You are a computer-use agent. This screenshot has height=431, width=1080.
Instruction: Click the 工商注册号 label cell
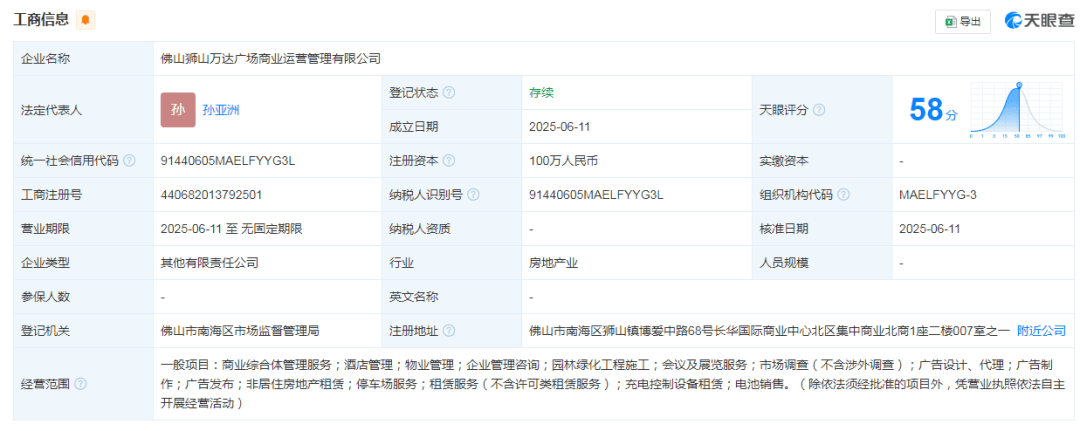coord(83,195)
